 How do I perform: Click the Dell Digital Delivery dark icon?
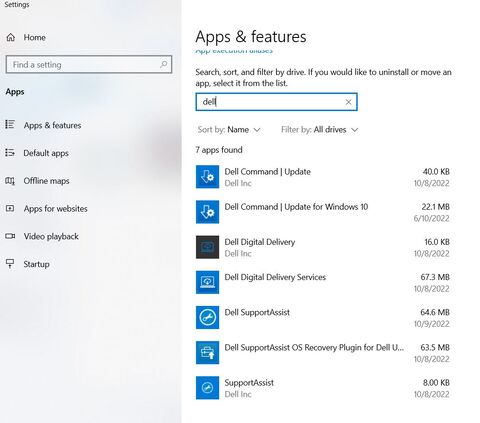click(x=207, y=247)
